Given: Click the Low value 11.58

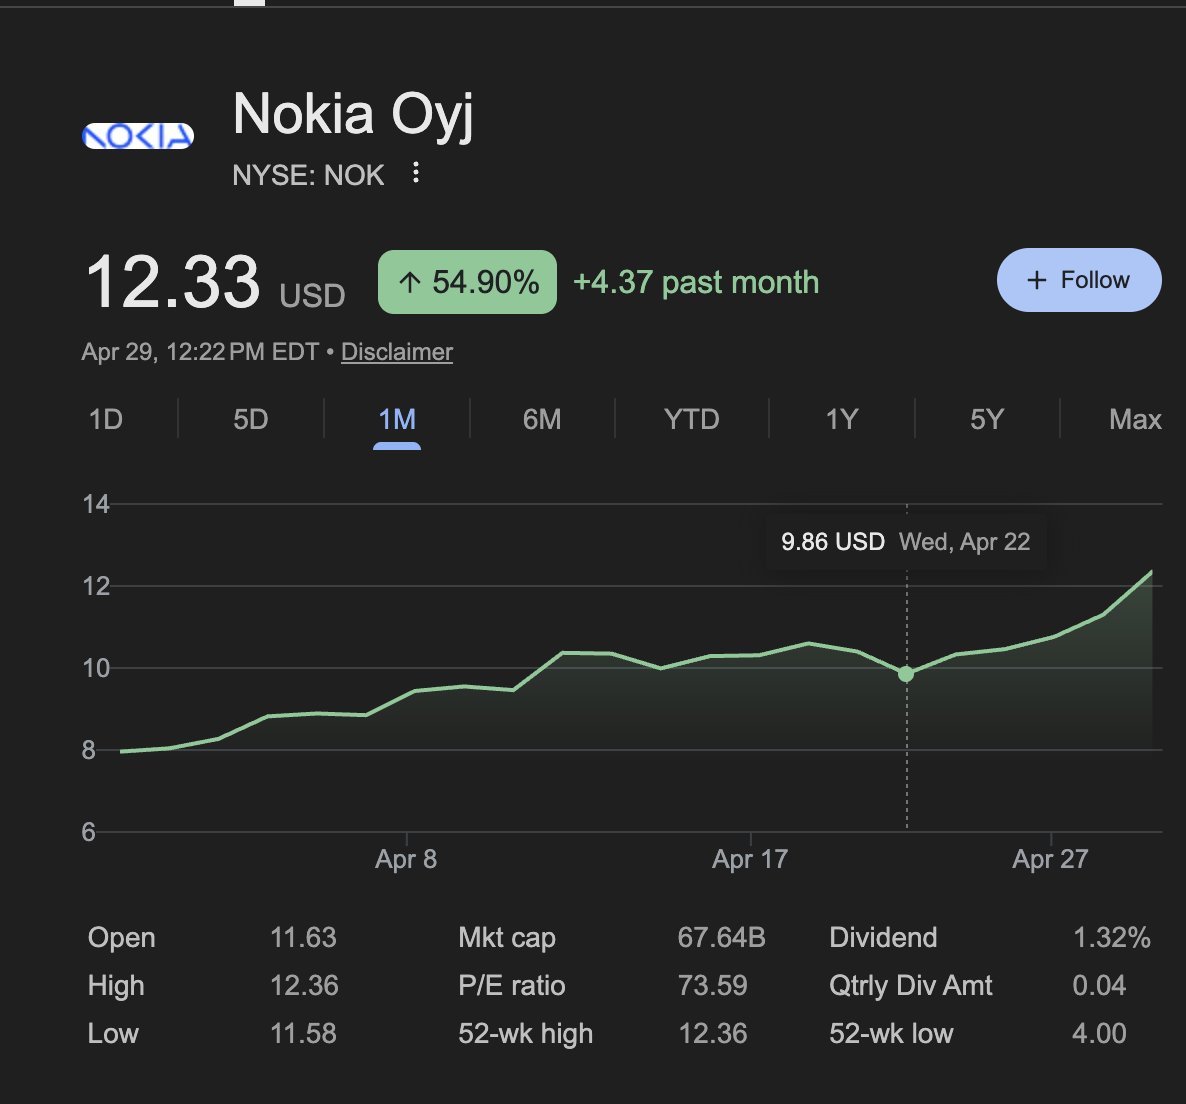Looking at the screenshot, I should 303,1034.
